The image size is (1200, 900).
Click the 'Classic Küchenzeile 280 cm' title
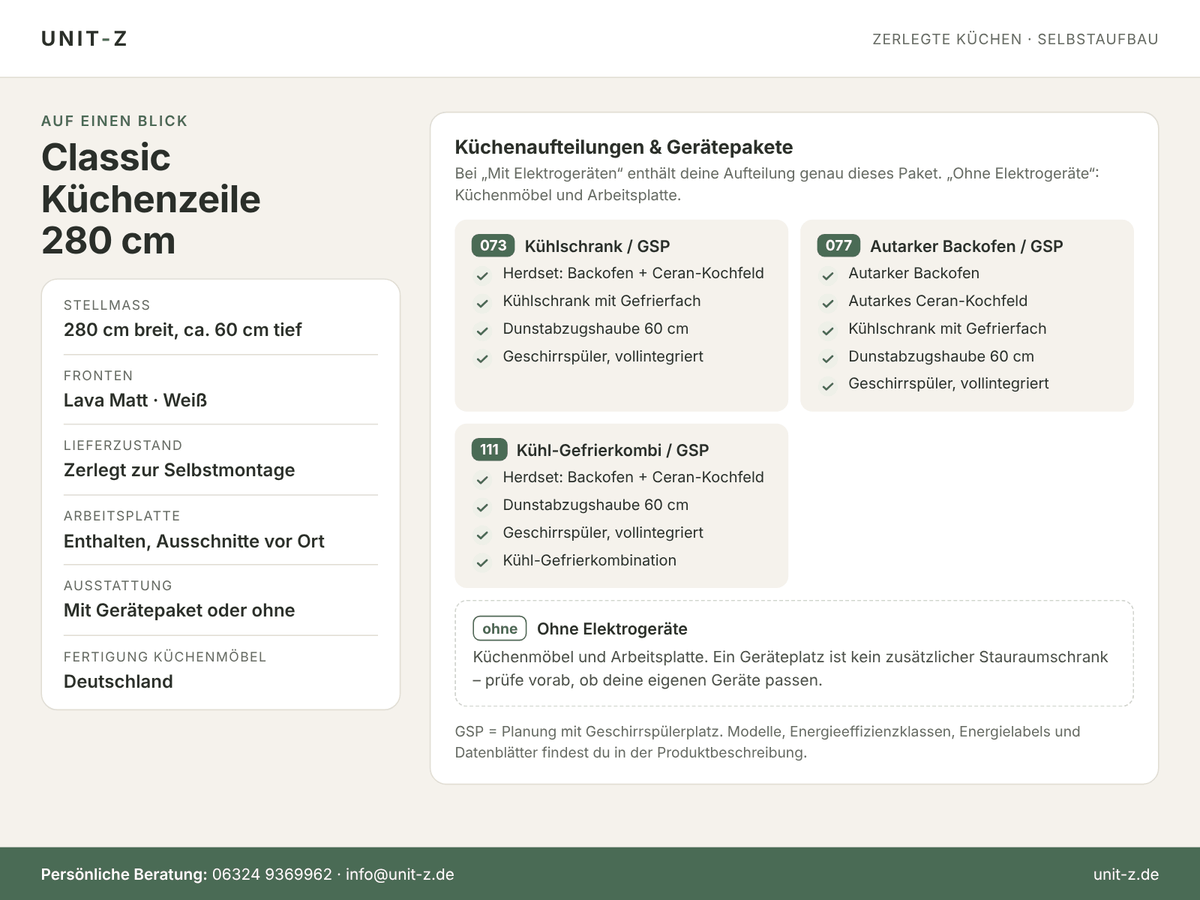151,199
